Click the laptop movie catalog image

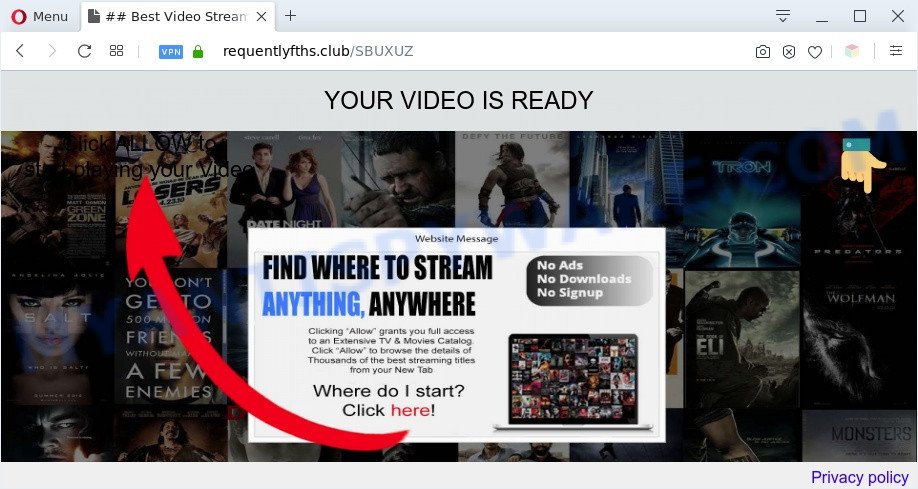[573, 381]
